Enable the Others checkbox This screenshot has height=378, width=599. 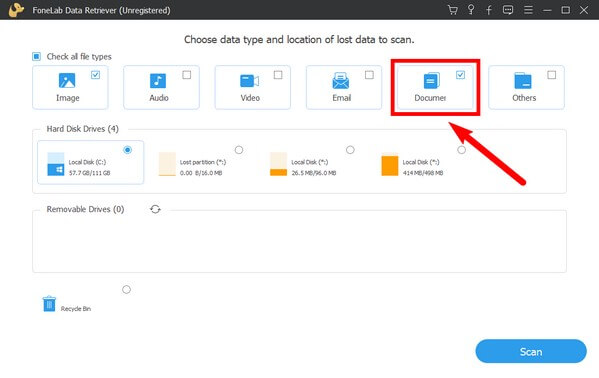coord(552,75)
